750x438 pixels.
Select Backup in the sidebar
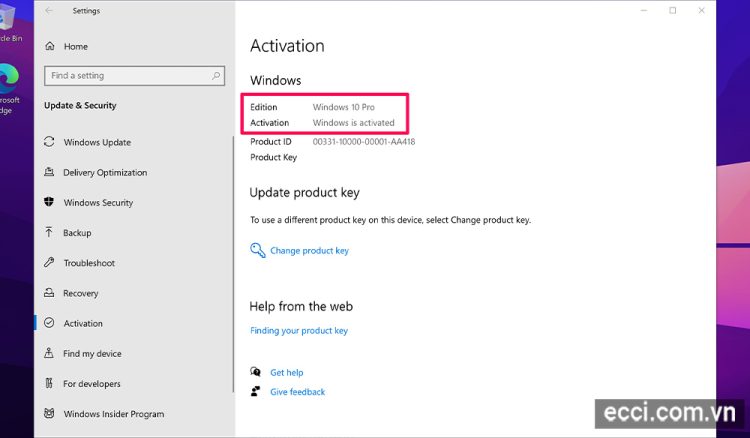[77, 233]
